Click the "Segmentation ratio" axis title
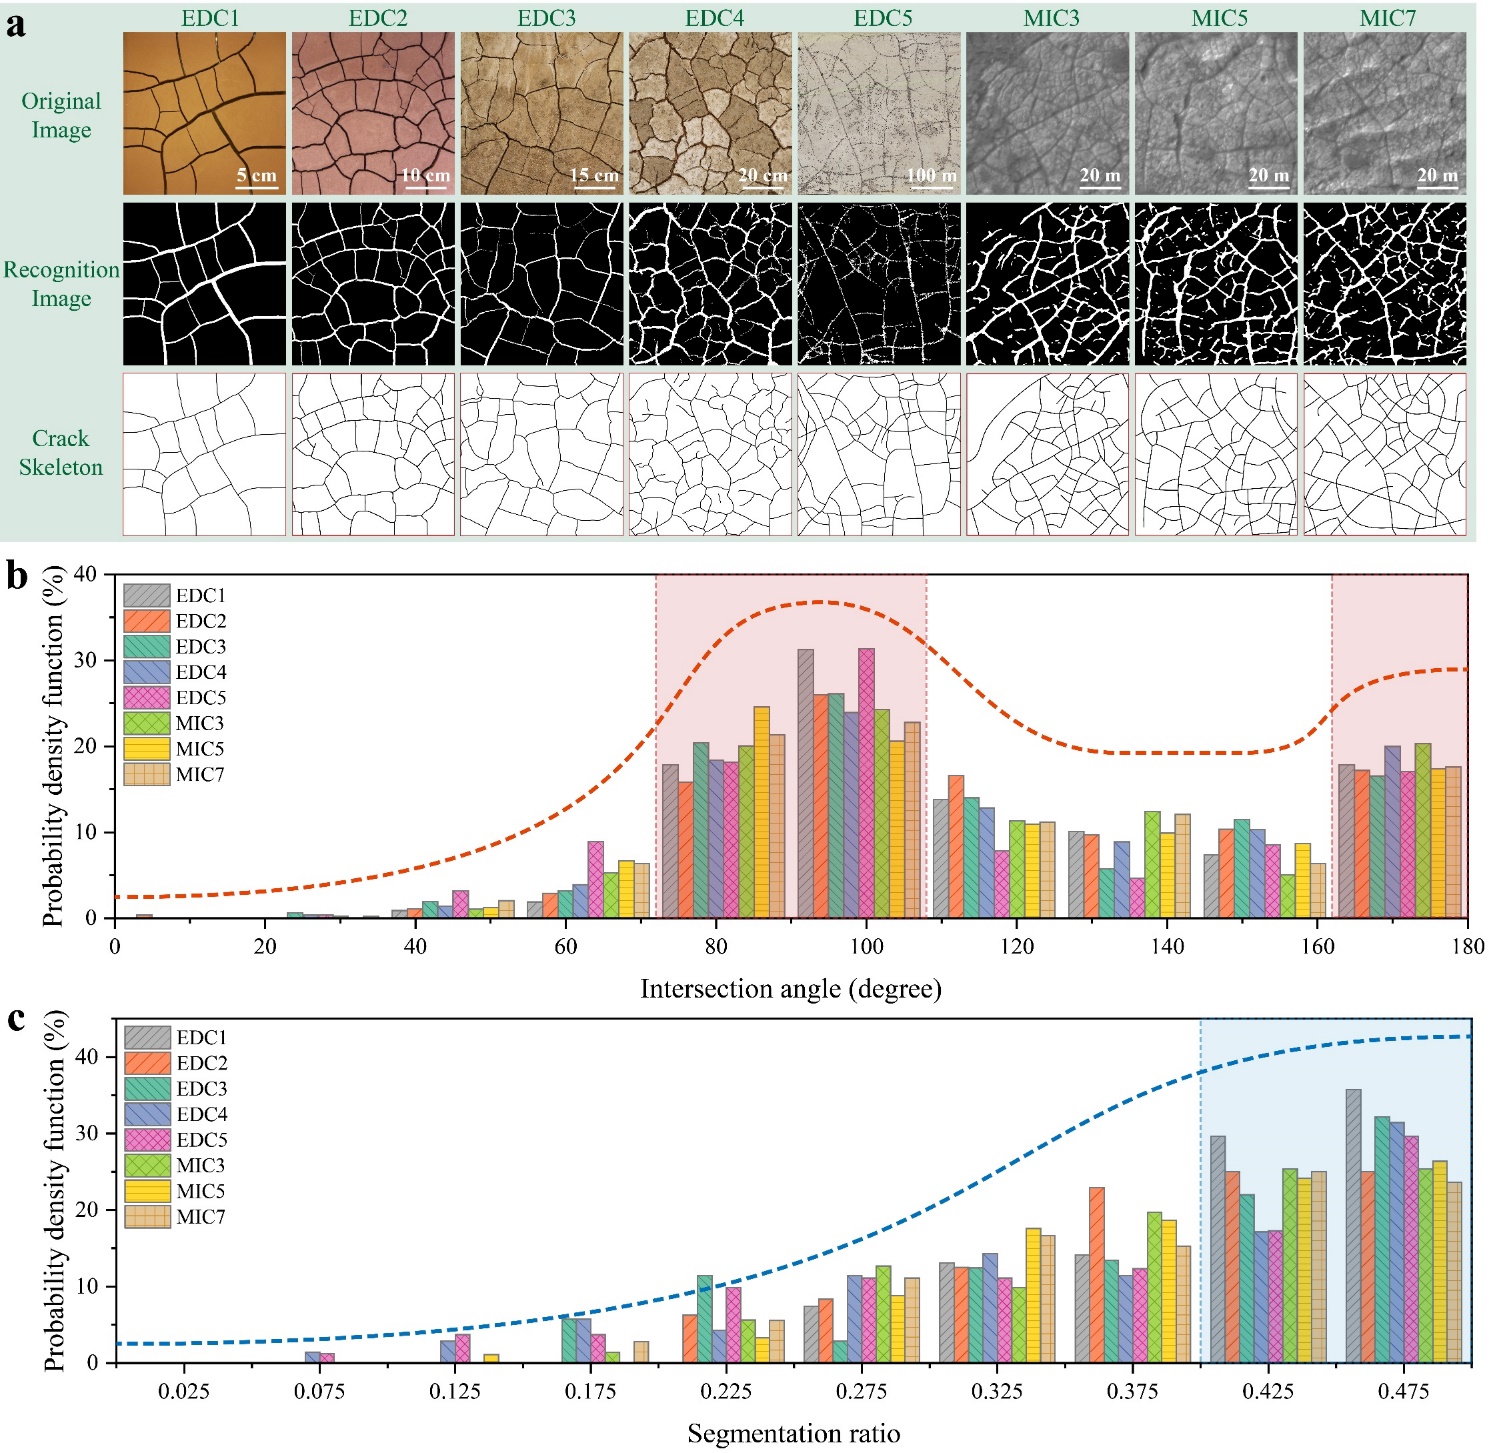Screen dimensions: 1489x1453 pos(793,1434)
